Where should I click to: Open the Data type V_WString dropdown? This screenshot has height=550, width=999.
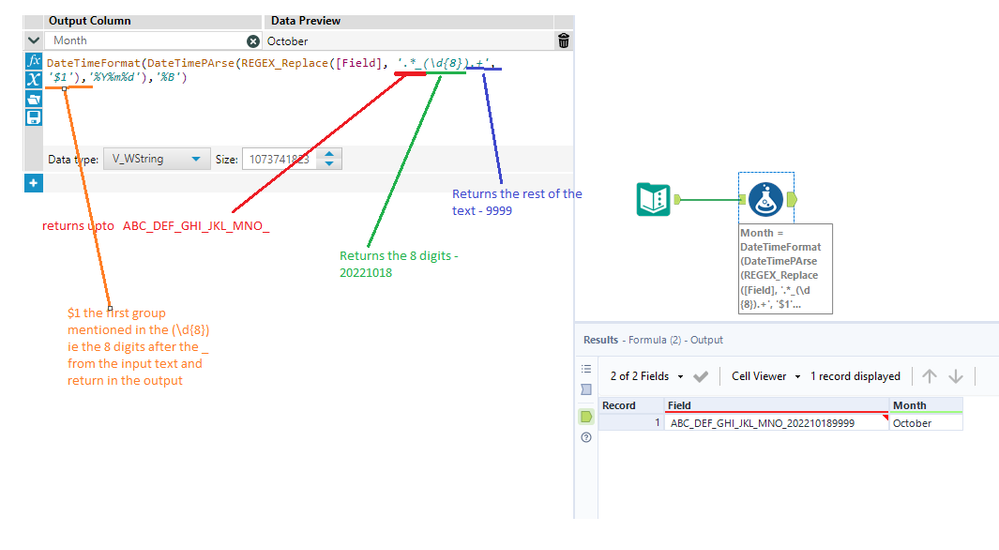click(157, 159)
